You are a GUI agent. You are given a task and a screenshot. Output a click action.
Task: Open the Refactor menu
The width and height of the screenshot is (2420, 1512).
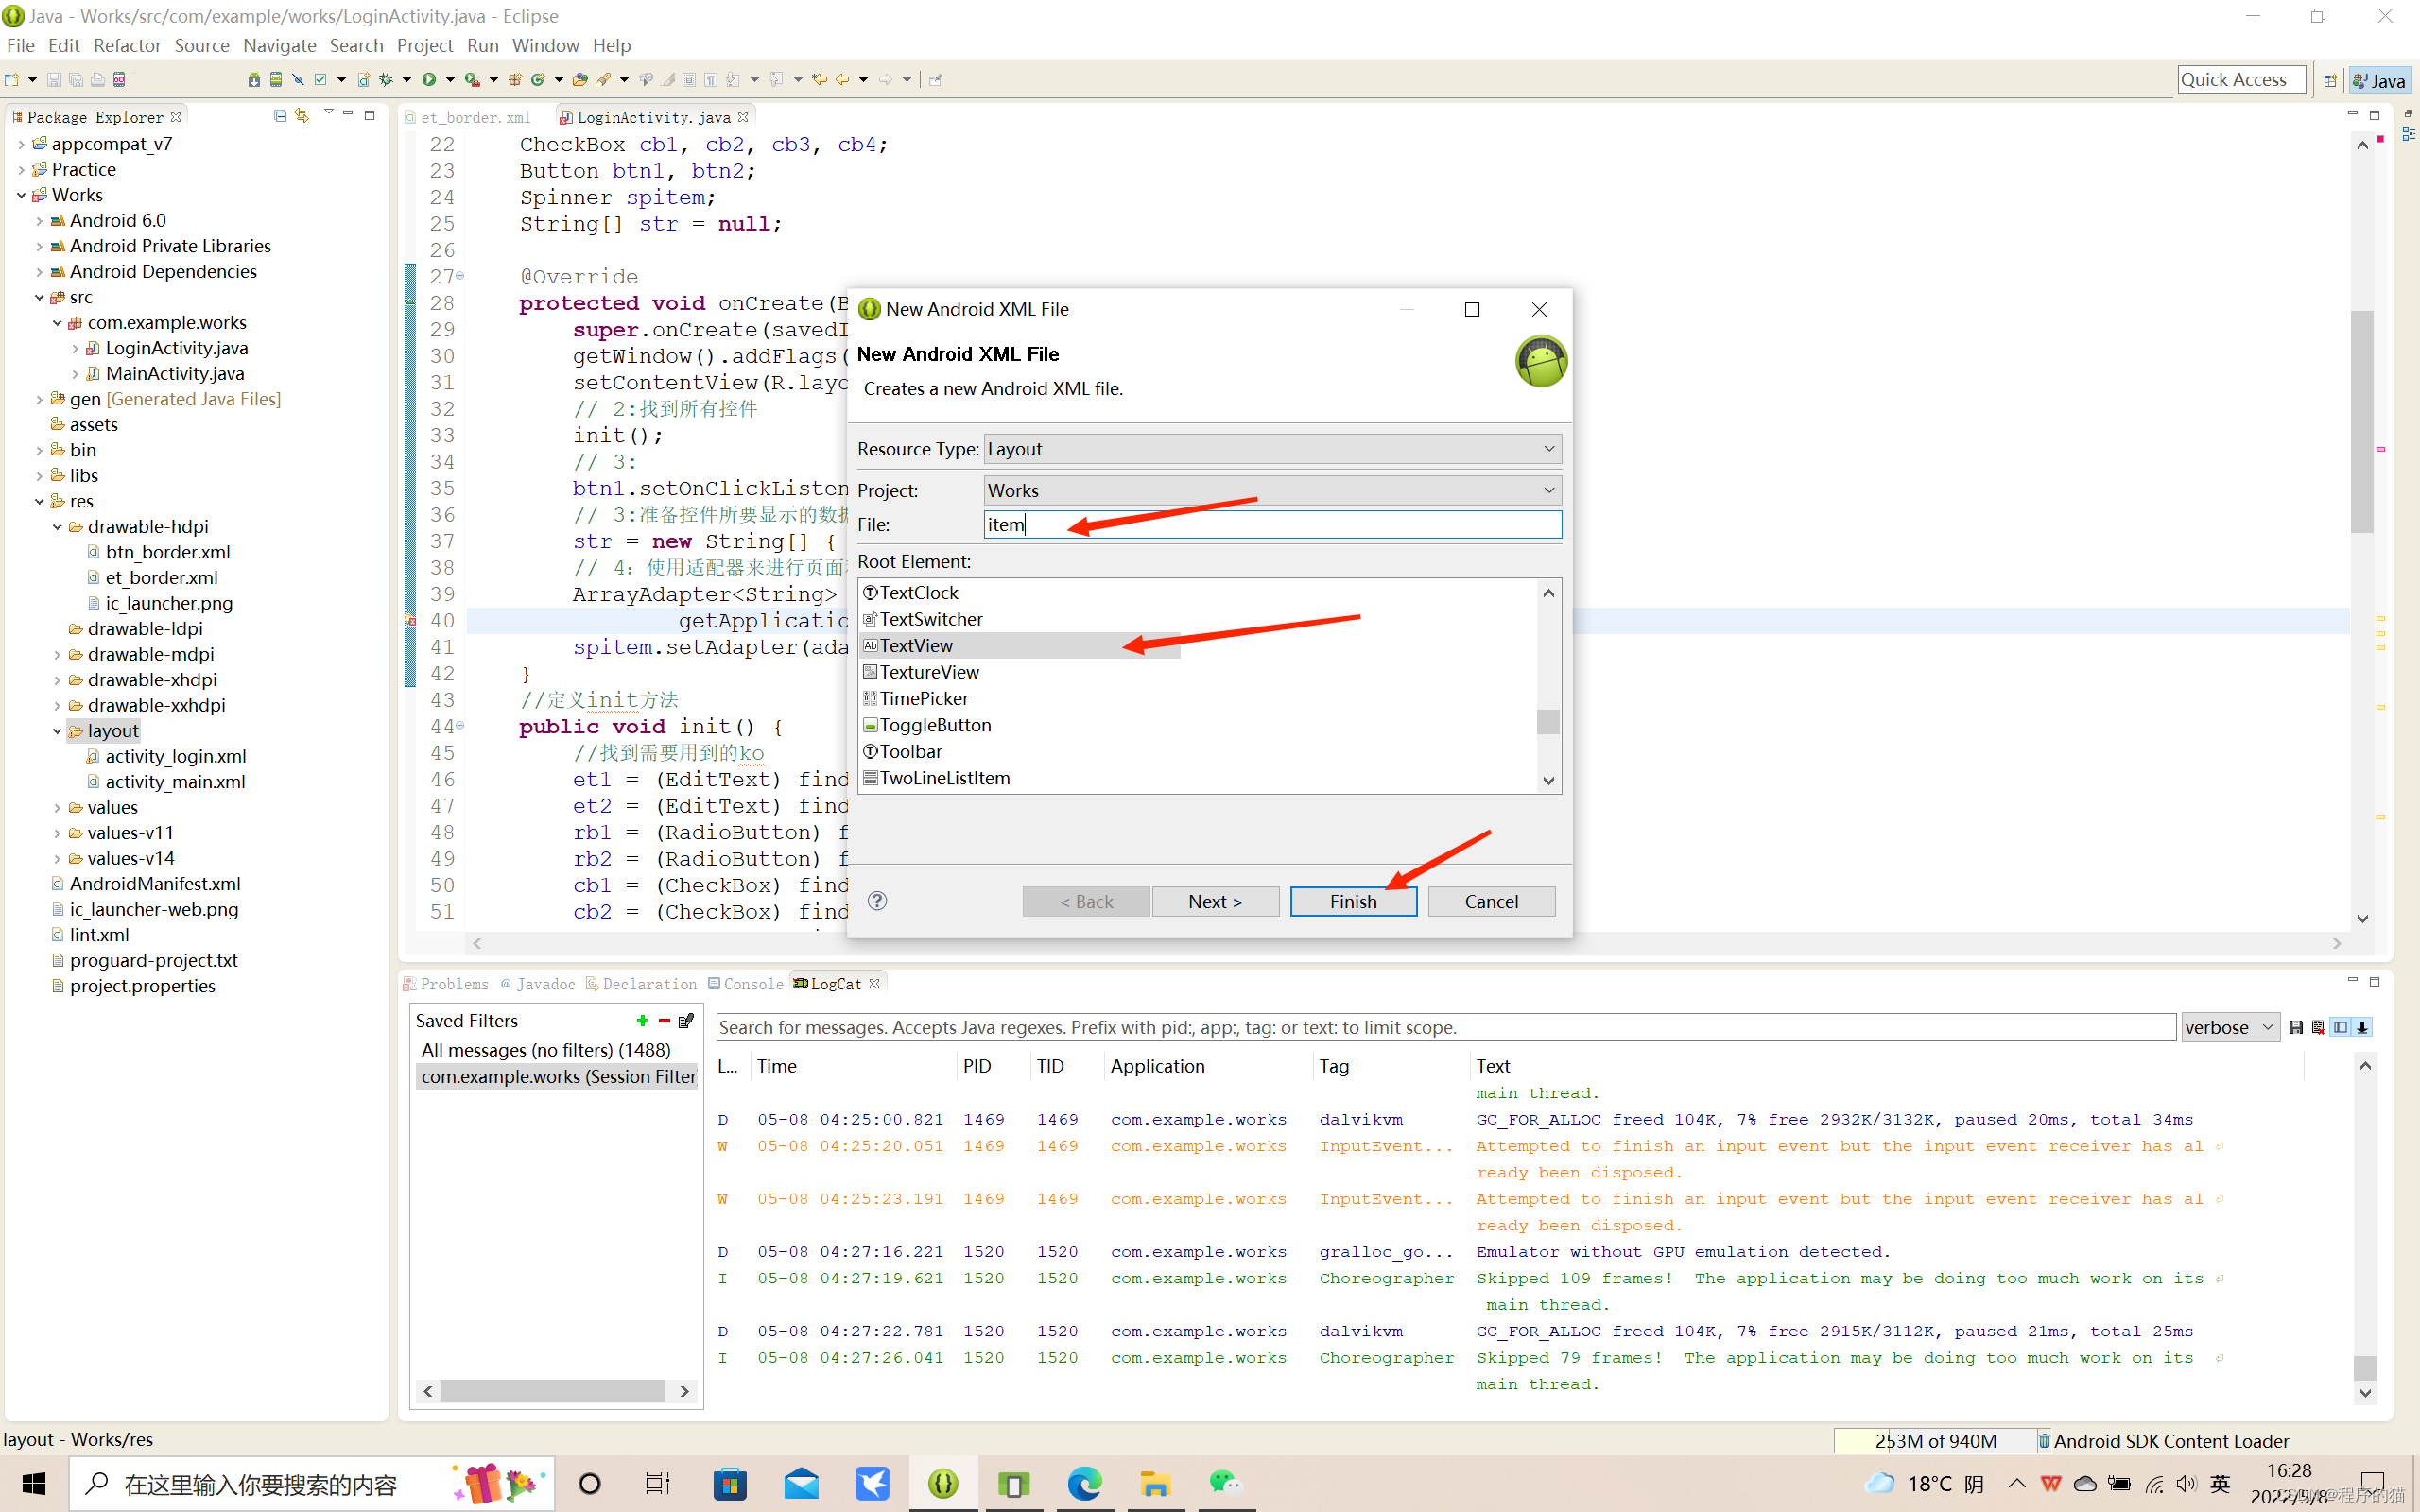(x=127, y=46)
